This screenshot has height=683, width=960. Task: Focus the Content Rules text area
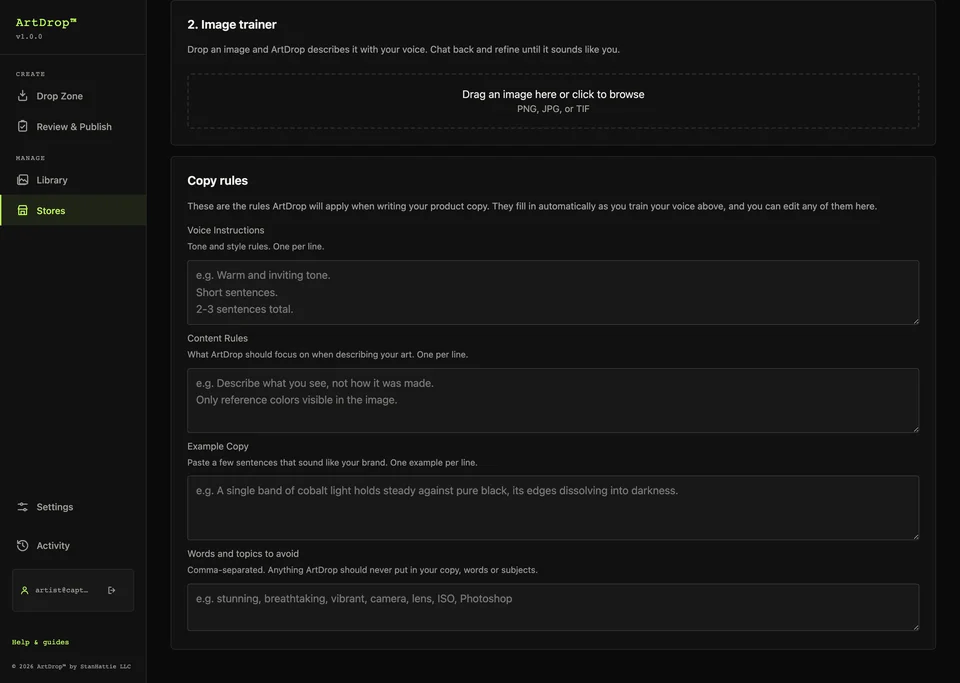tap(553, 400)
